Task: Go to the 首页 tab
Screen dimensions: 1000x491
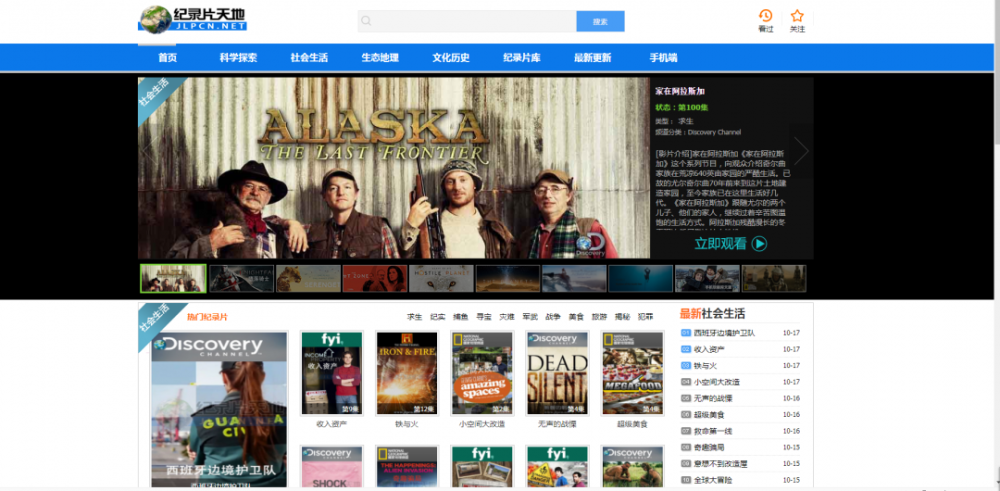Action: pos(168,57)
